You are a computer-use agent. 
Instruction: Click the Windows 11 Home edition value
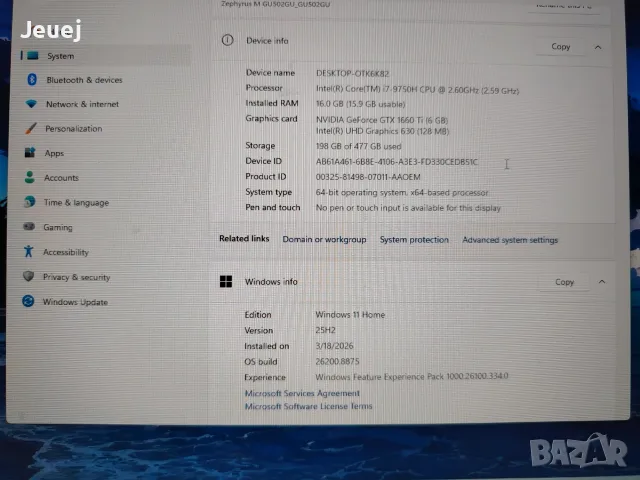[x=350, y=315]
